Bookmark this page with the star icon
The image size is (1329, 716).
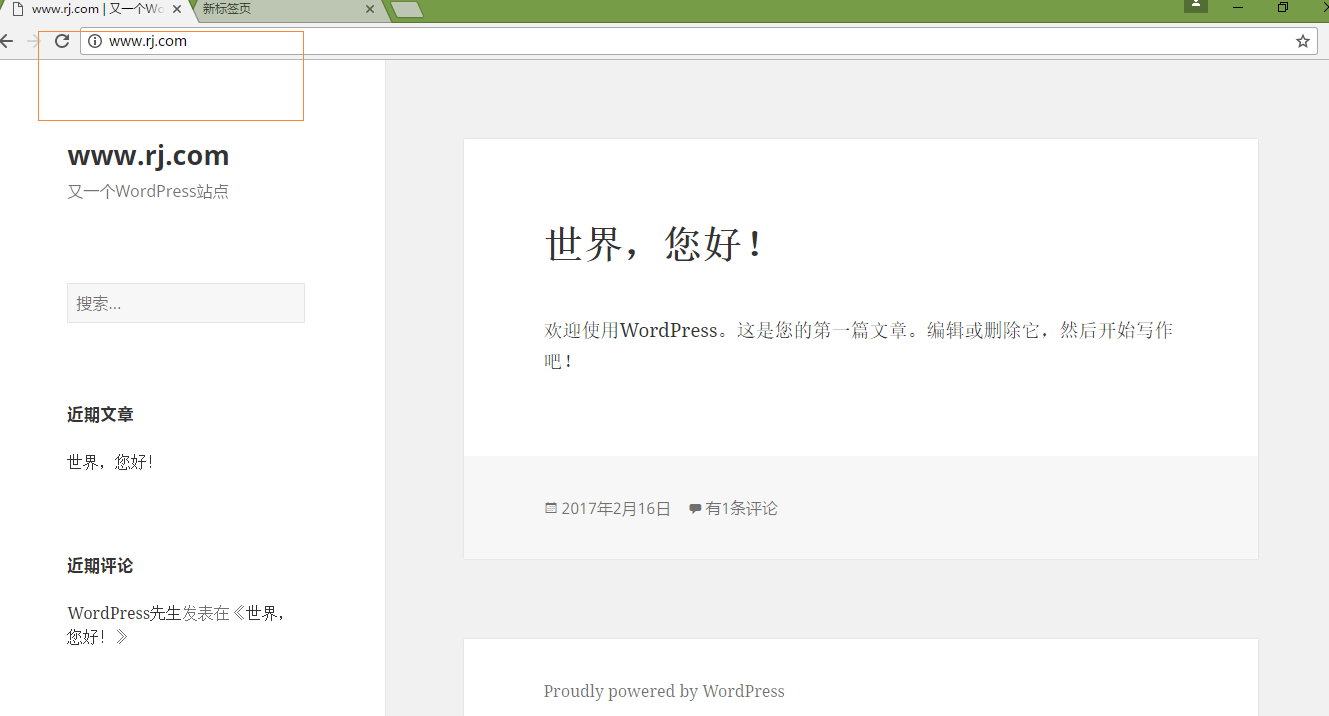tap(1303, 41)
